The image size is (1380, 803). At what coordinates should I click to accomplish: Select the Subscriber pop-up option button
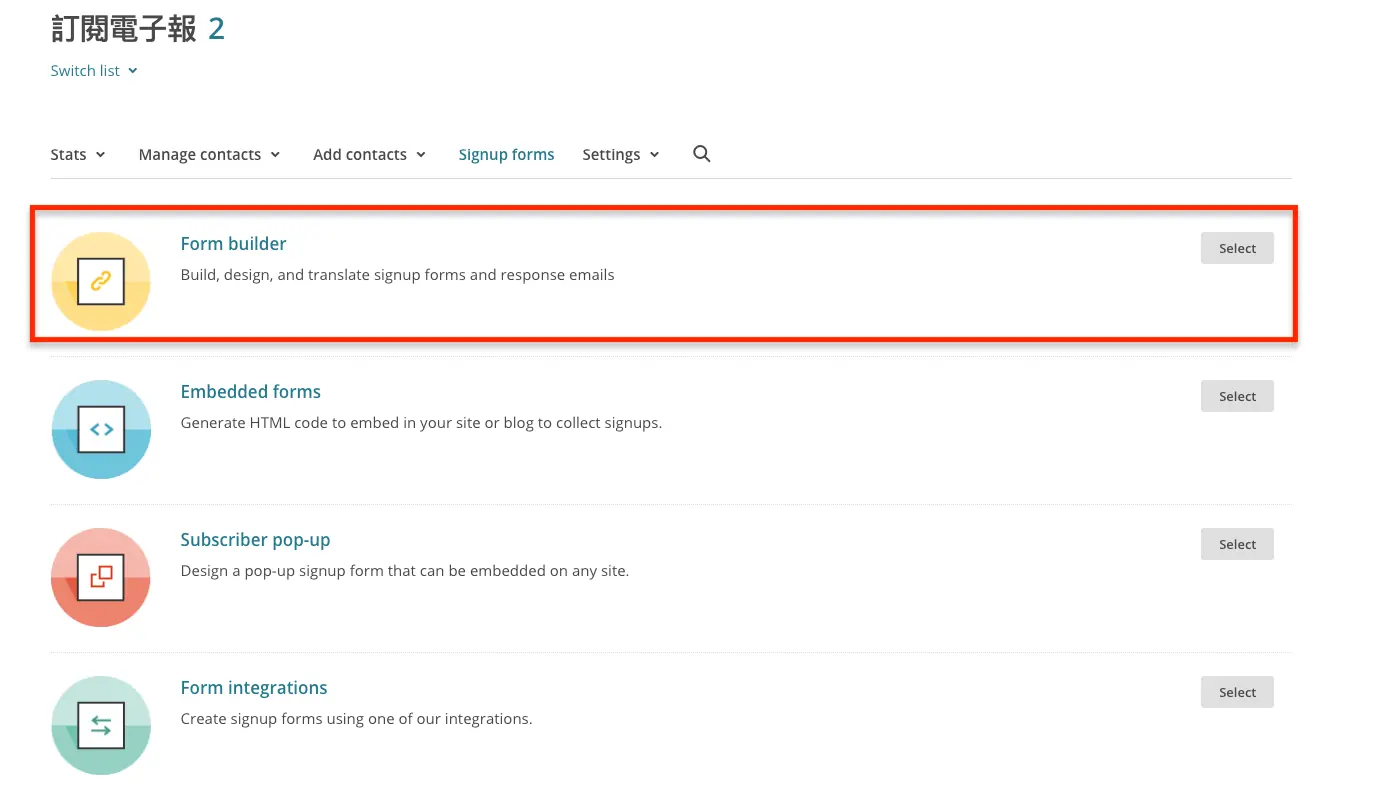[x=1237, y=544]
